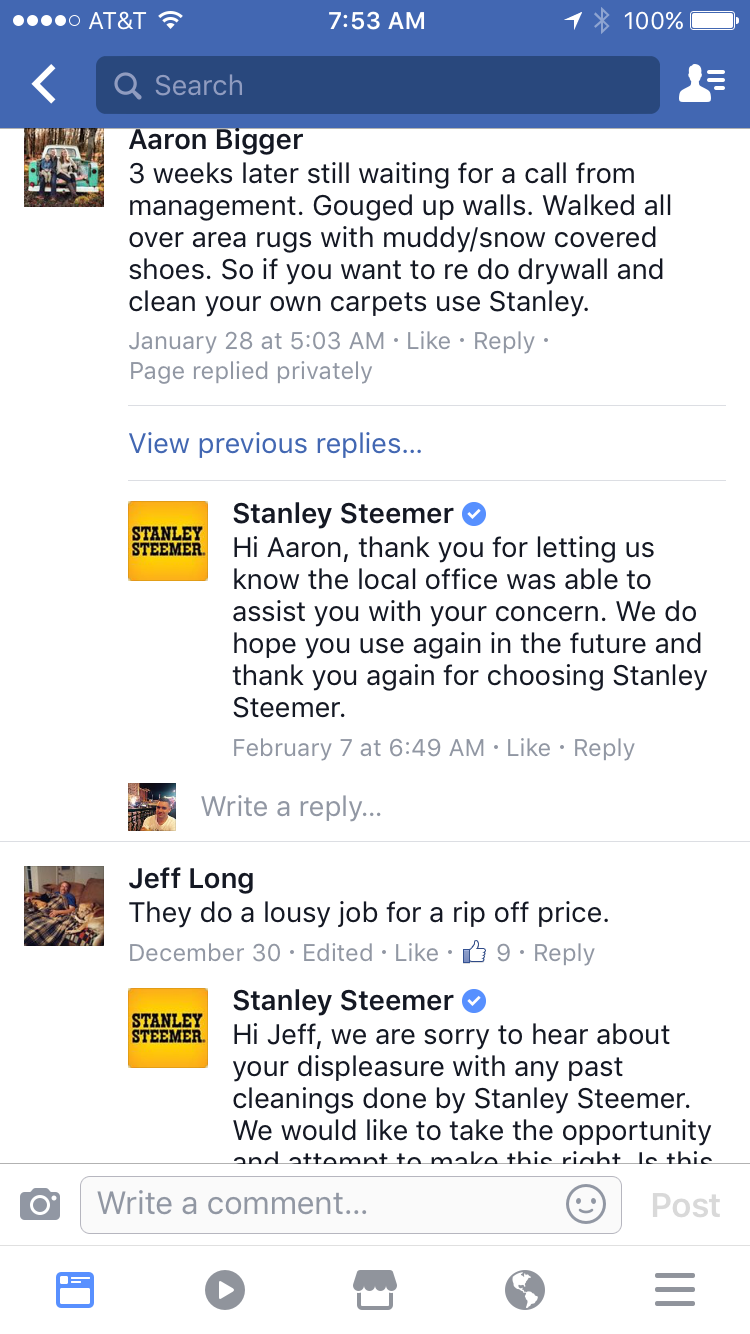750x1334 pixels.
Task: Reply to Jeff Long's comment
Action: (x=564, y=953)
